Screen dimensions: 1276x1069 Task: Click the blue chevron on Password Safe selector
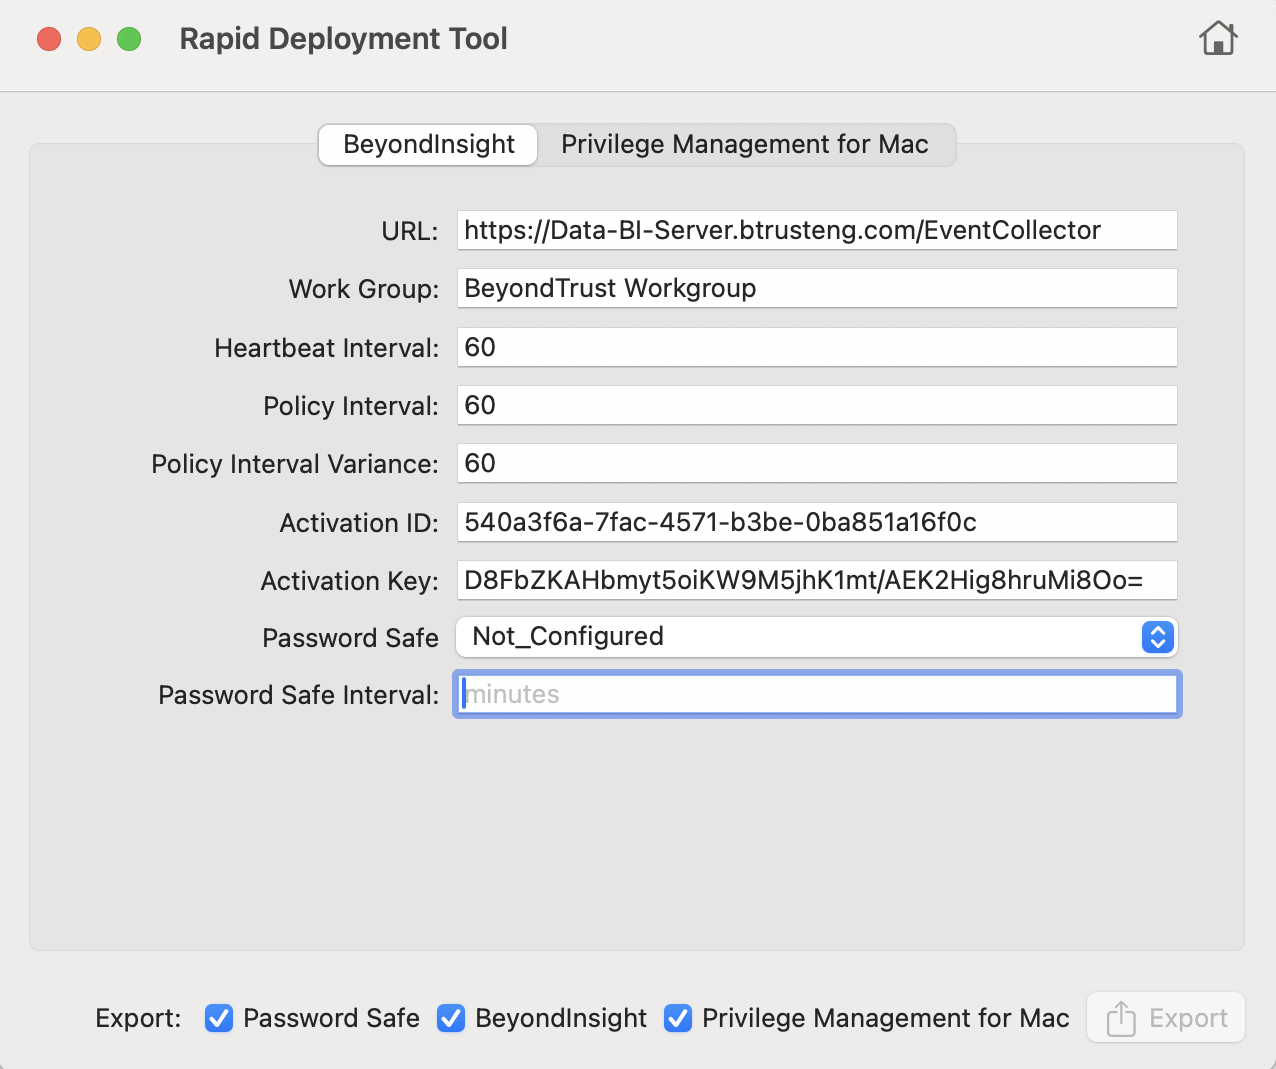coord(1157,637)
